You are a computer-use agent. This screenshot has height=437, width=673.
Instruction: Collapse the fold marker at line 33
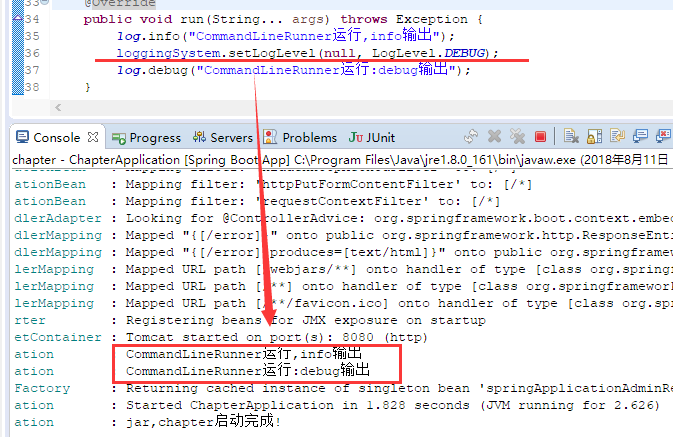[44, 3]
